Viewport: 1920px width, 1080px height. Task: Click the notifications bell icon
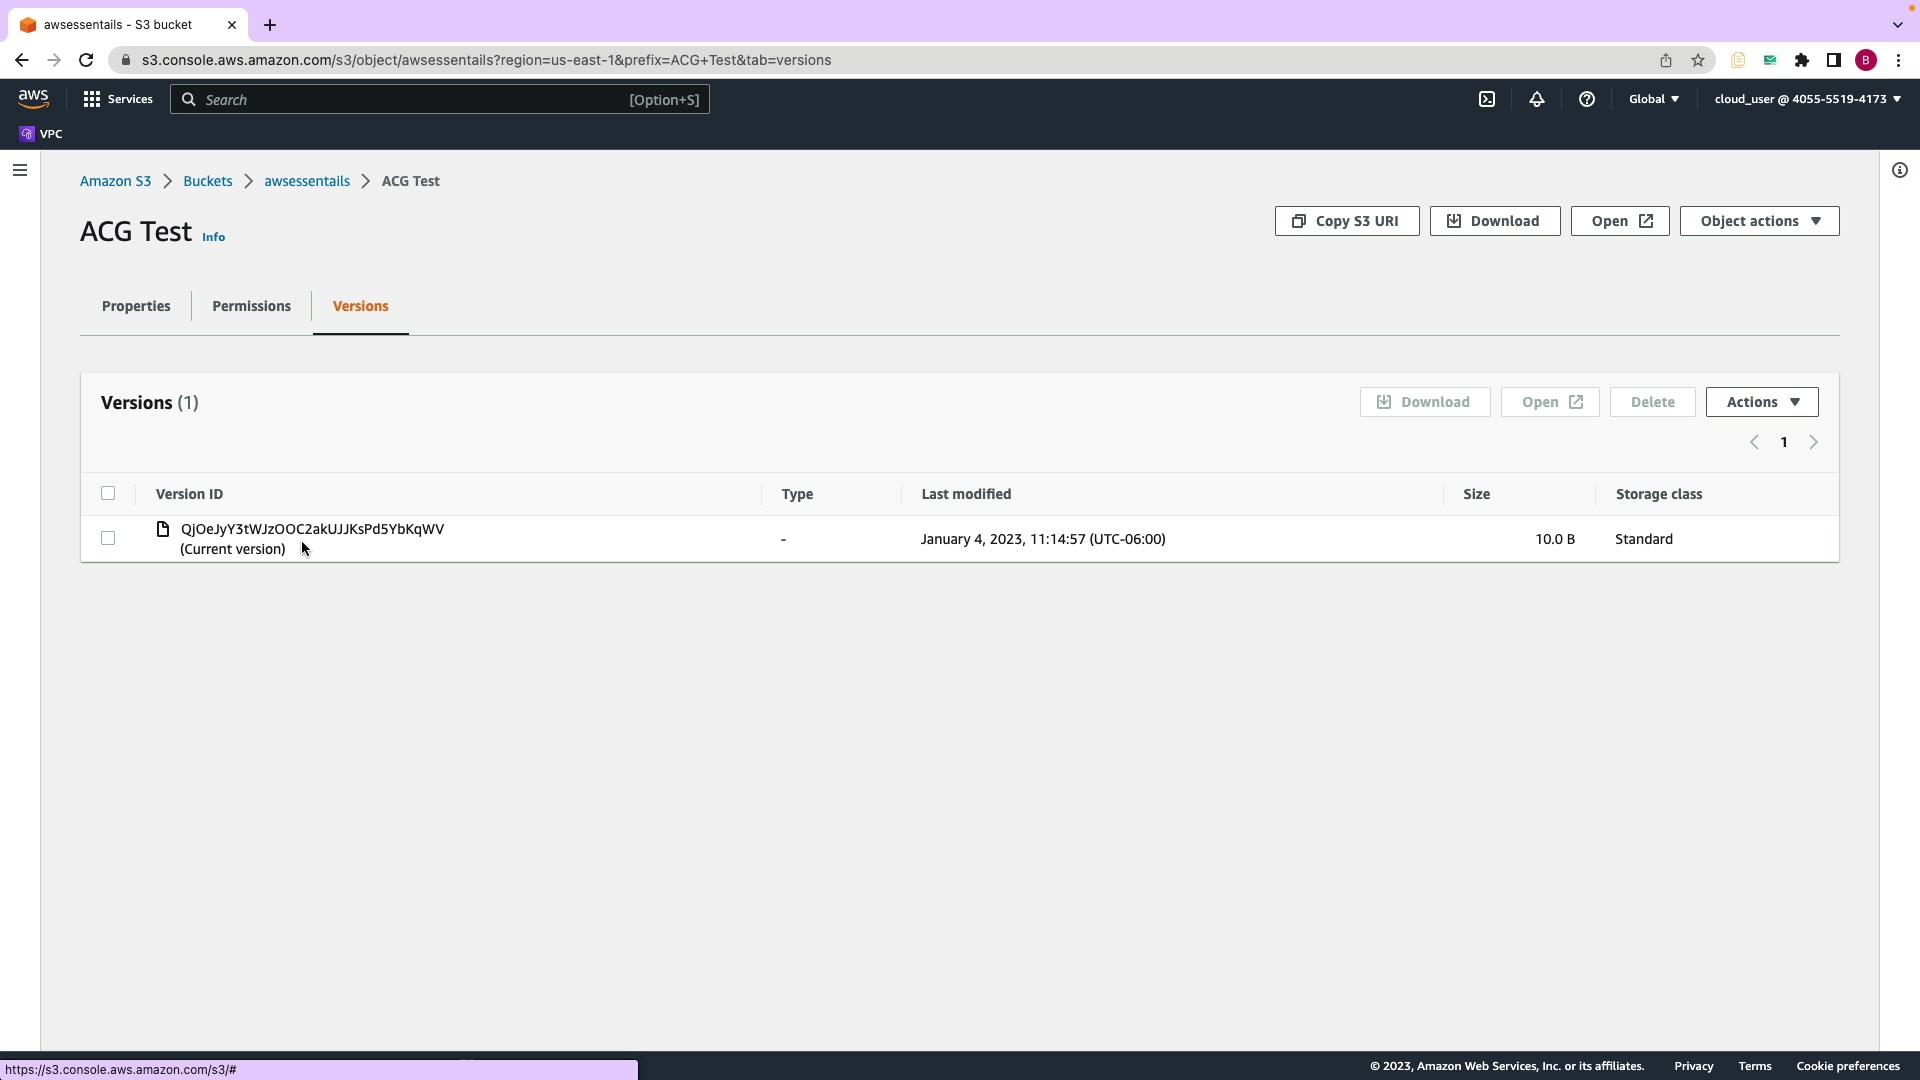(x=1537, y=99)
